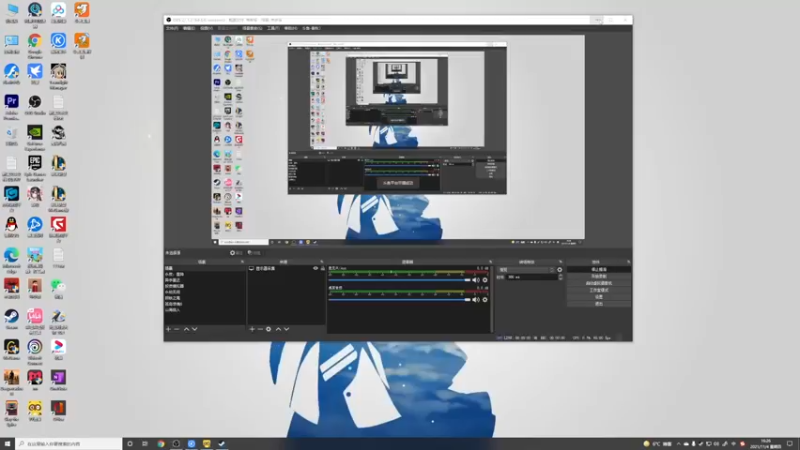The image size is (800, 450).
Task: Select the highlighted first scene in Scenes list
Action: pyautogui.click(x=204, y=268)
